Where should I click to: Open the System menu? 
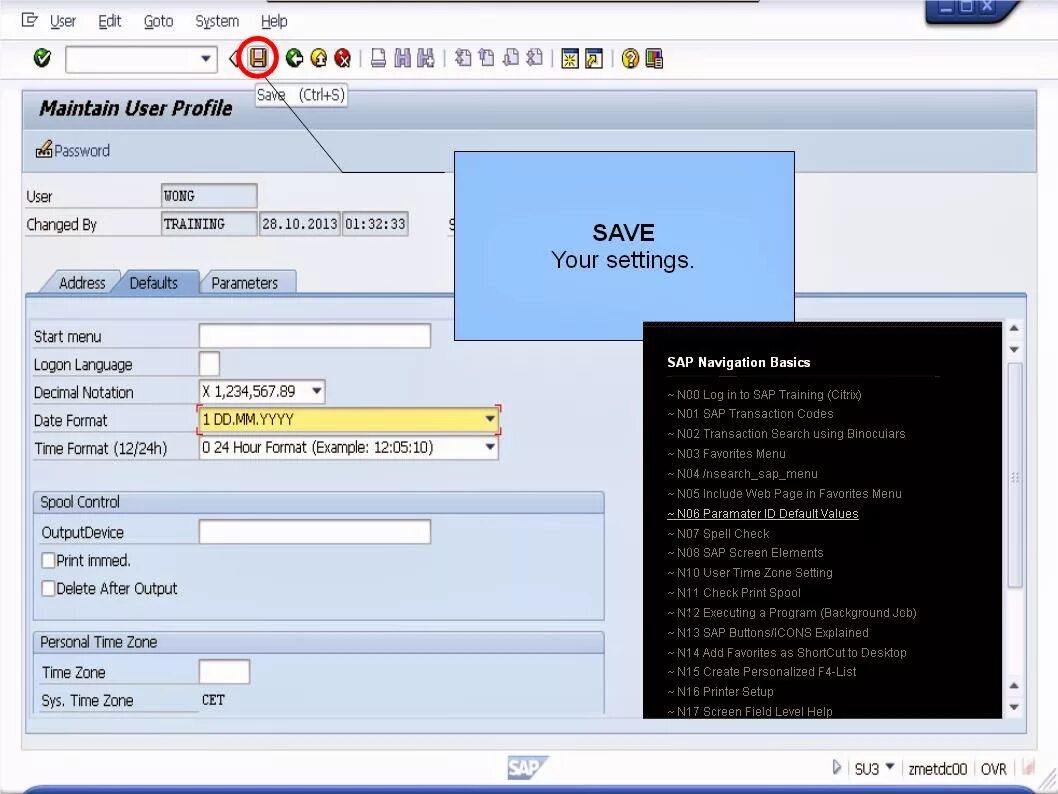(x=217, y=21)
